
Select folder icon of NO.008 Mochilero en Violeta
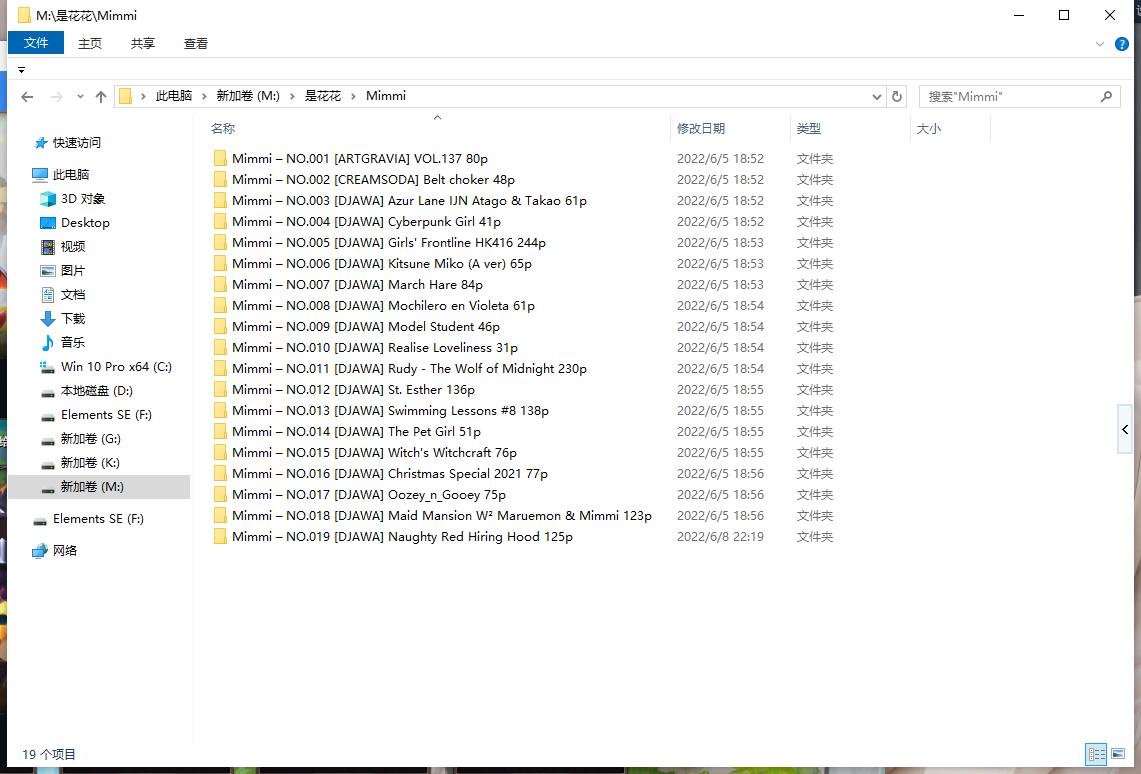coord(220,306)
